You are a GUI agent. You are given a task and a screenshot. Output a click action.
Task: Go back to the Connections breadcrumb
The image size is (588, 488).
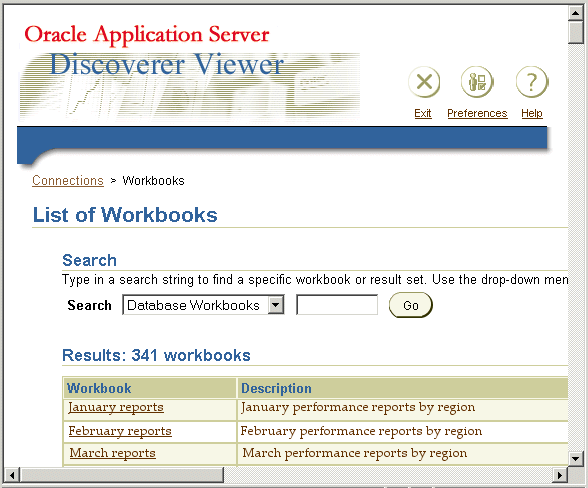click(68, 181)
